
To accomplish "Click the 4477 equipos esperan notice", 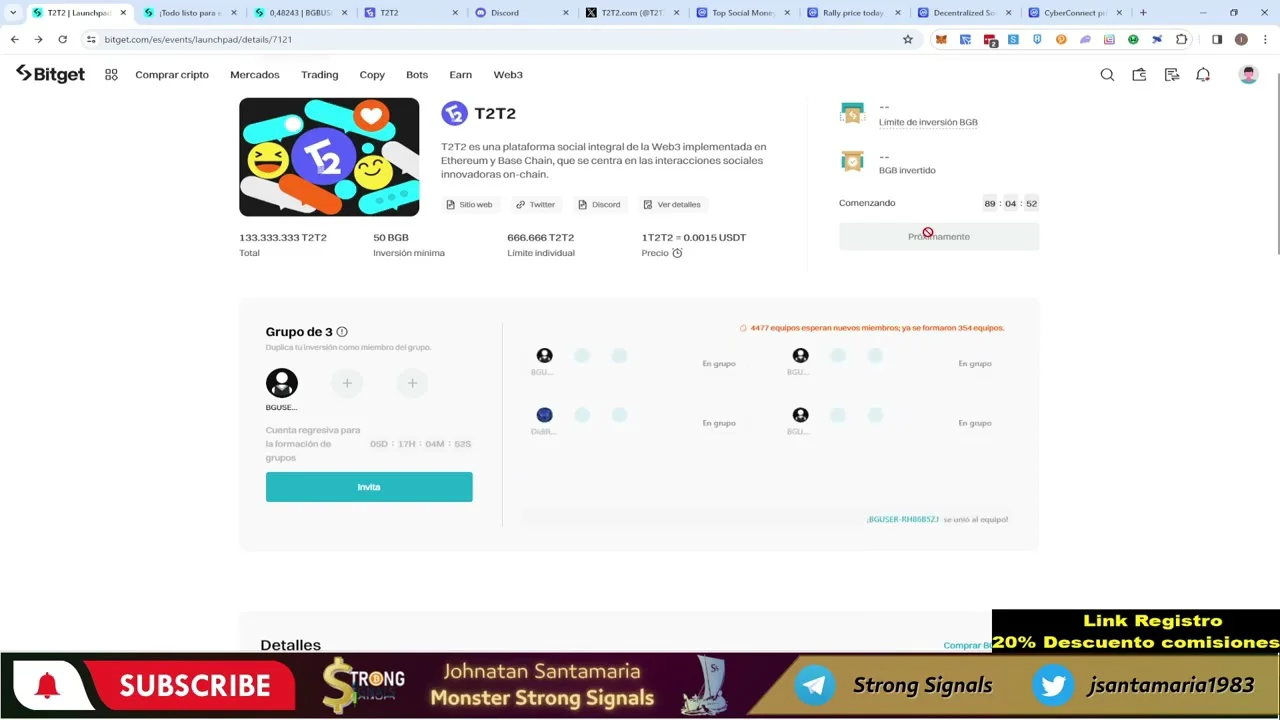I will [x=877, y=328].
